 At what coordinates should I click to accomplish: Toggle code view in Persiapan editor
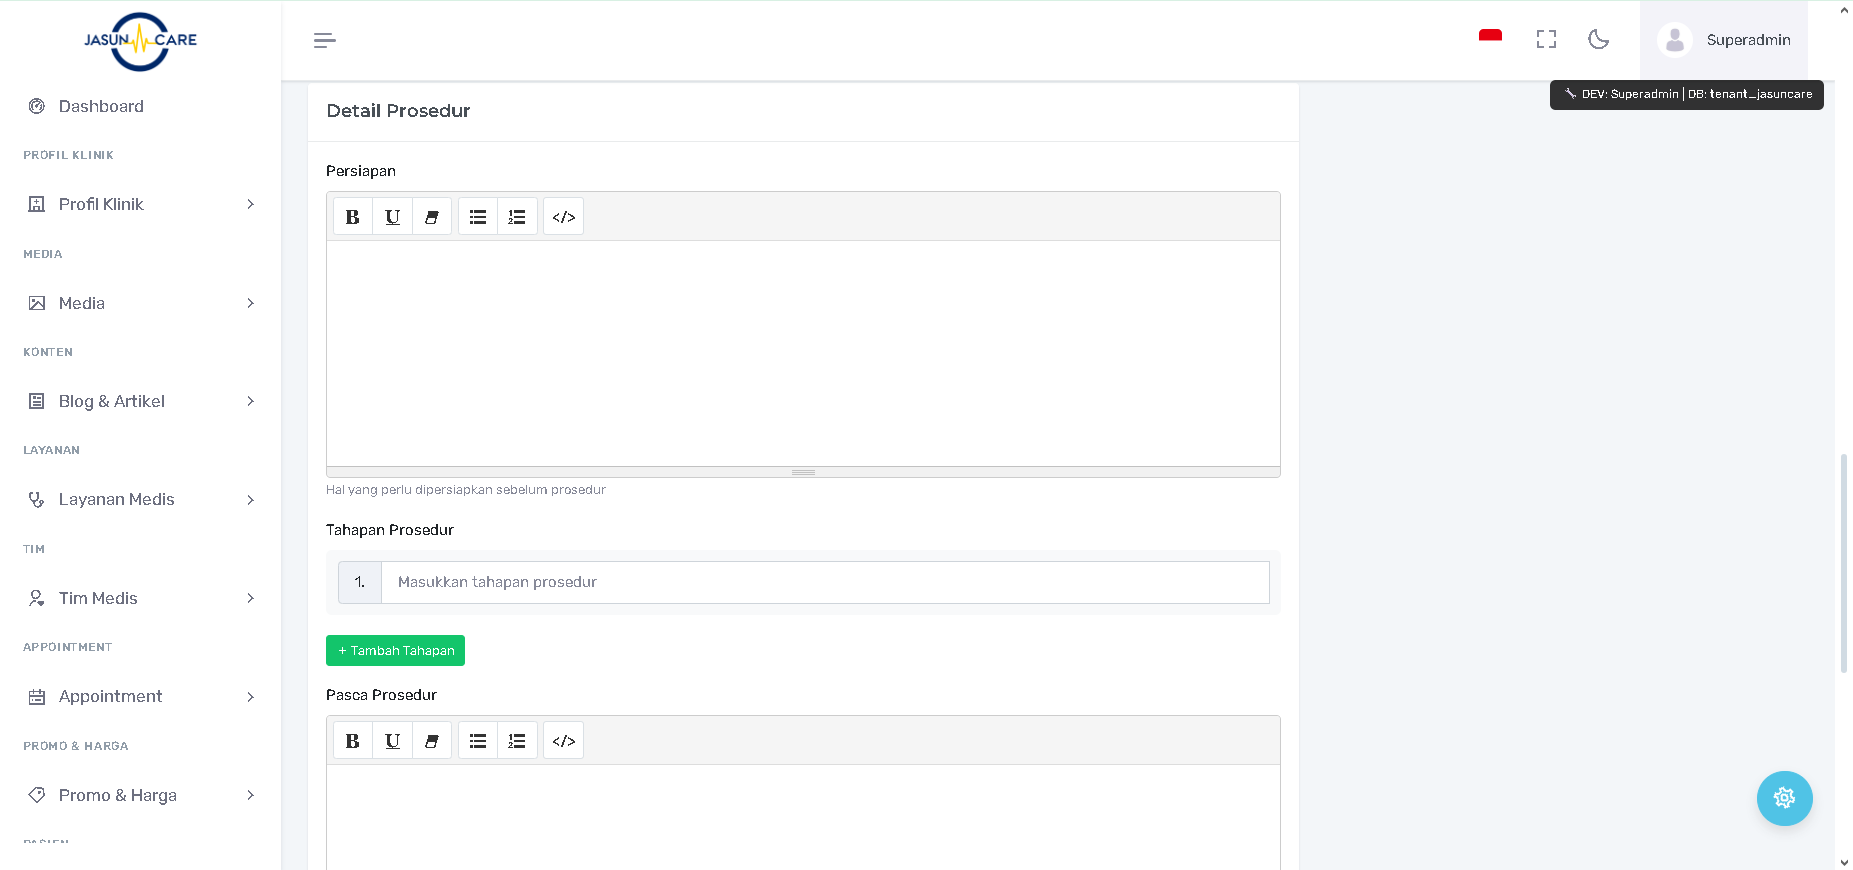[x=564, y=217]
